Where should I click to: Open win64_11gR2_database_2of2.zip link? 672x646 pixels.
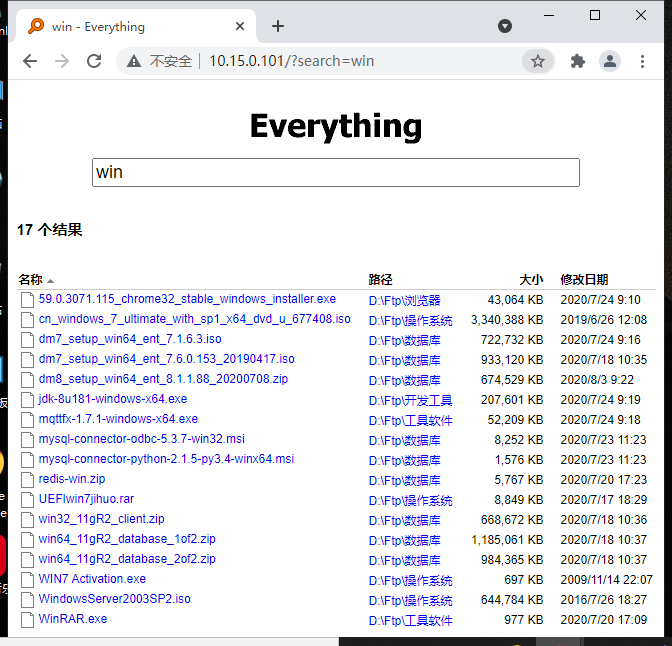click(x=127, y=559)
